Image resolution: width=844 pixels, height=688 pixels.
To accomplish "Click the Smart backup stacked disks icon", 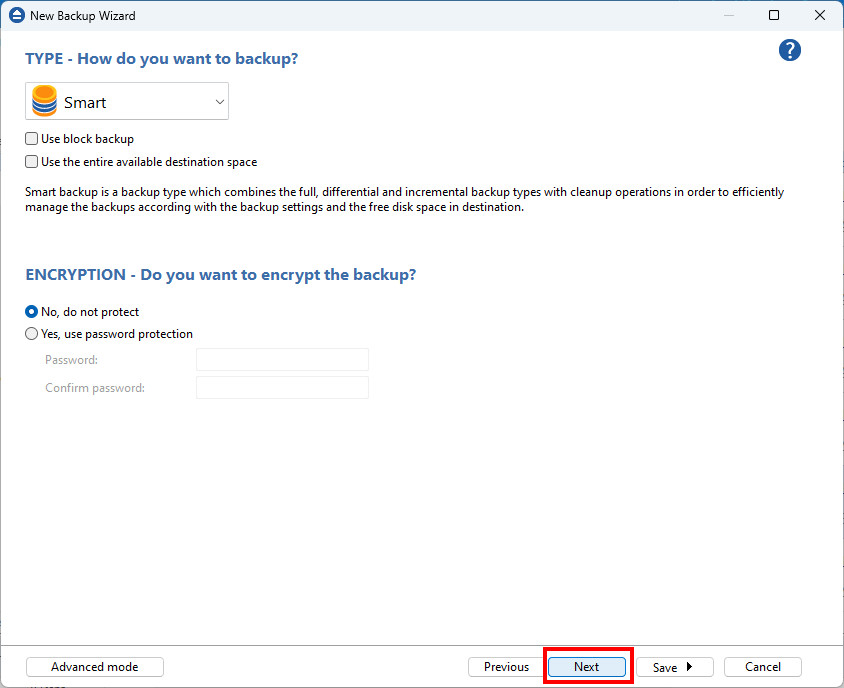I will click(x=45, y=102).
